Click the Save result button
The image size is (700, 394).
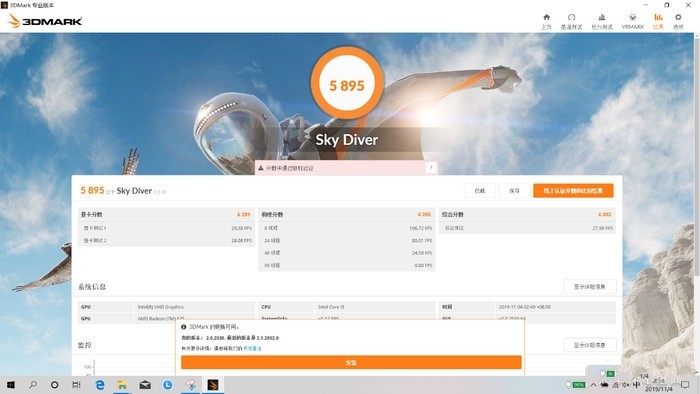(514, 191)
